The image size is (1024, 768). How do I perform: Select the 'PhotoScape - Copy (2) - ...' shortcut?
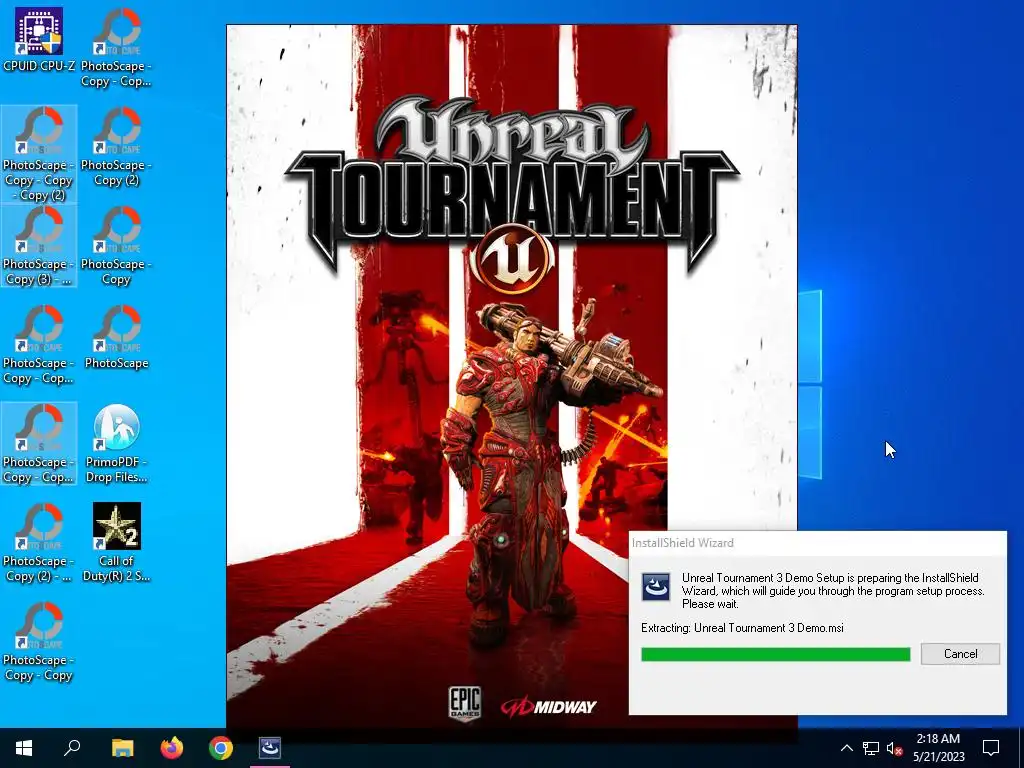pyautogui.click(x=39, y=542)
